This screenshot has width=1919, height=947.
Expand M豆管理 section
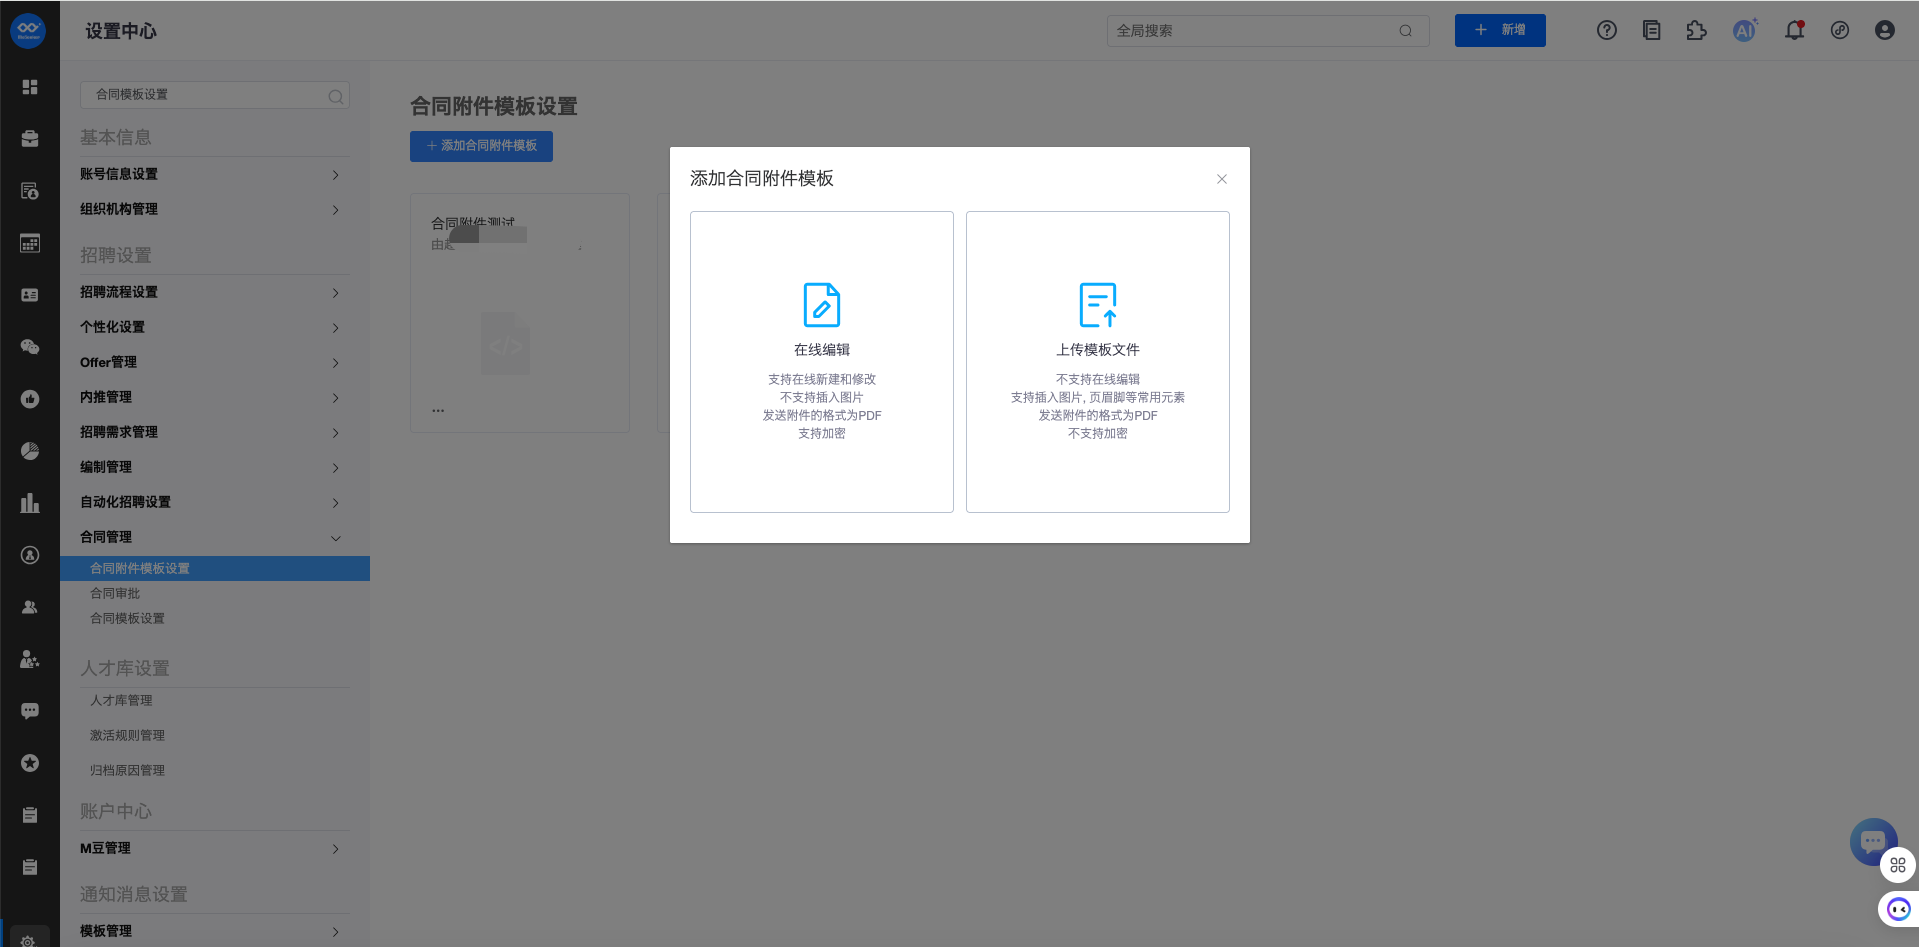[215, 848]
